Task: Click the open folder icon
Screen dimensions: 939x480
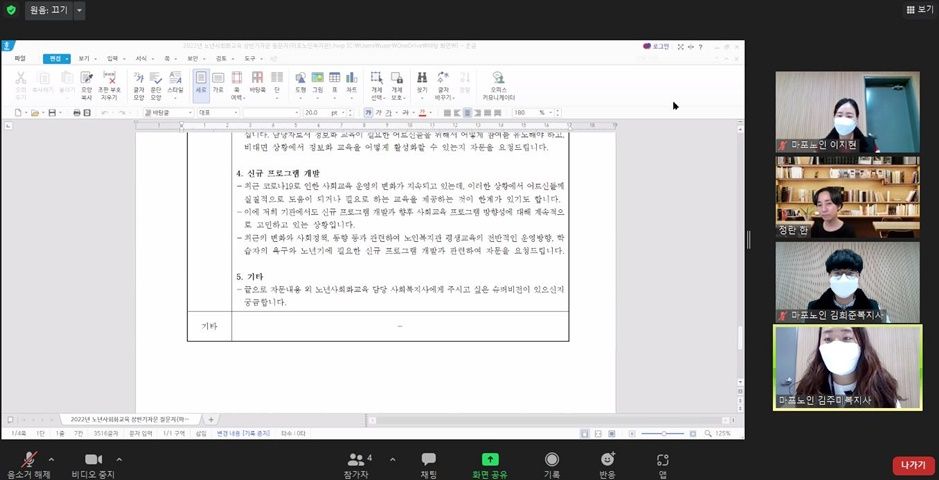Action: coord(35,113)
